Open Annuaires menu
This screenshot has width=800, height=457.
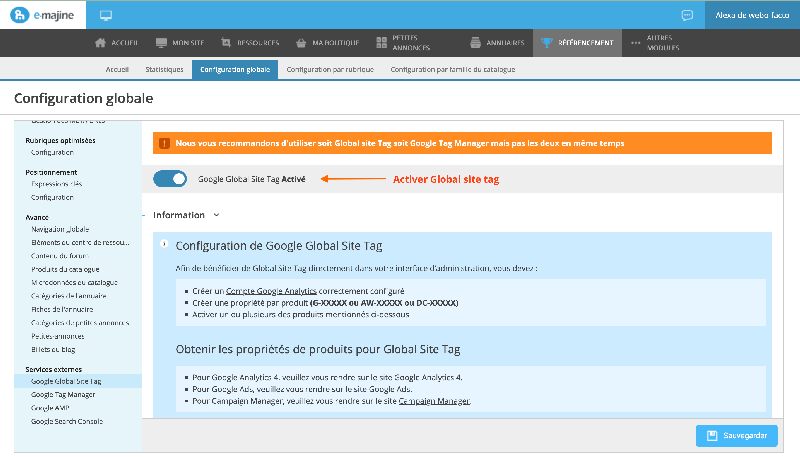[x=497, y=43]
